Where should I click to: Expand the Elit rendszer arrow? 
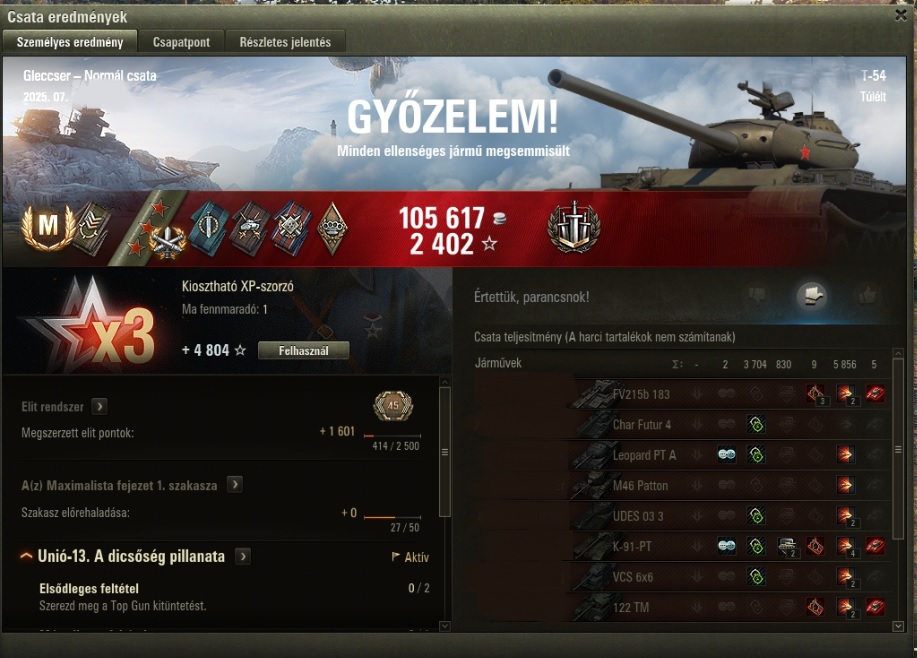99,406
